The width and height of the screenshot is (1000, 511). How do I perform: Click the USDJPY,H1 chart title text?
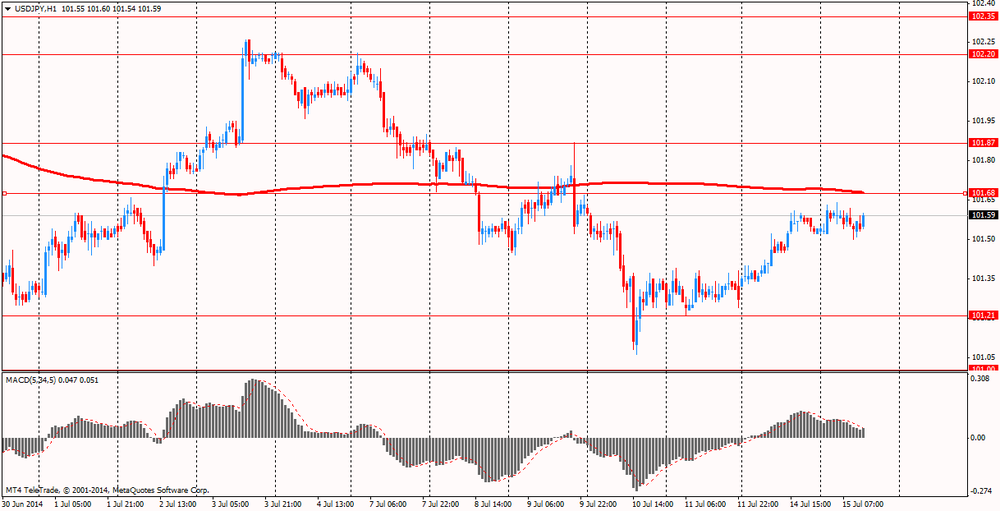point(35,7)
